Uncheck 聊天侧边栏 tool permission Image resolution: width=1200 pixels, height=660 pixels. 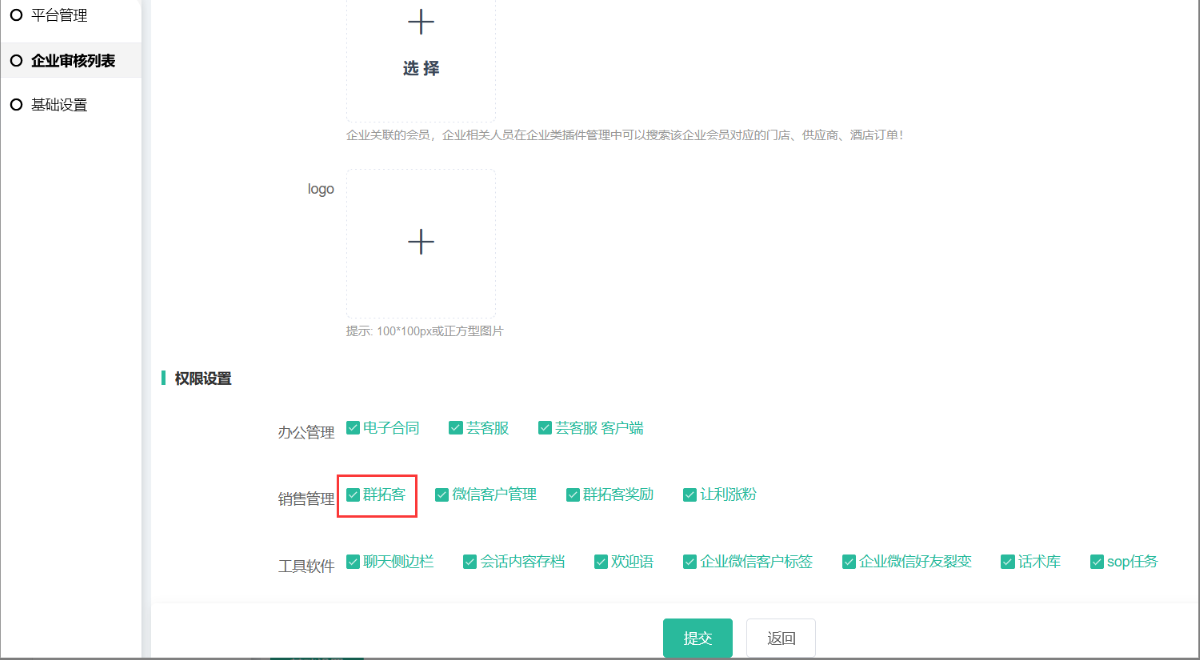pos(353,562)
